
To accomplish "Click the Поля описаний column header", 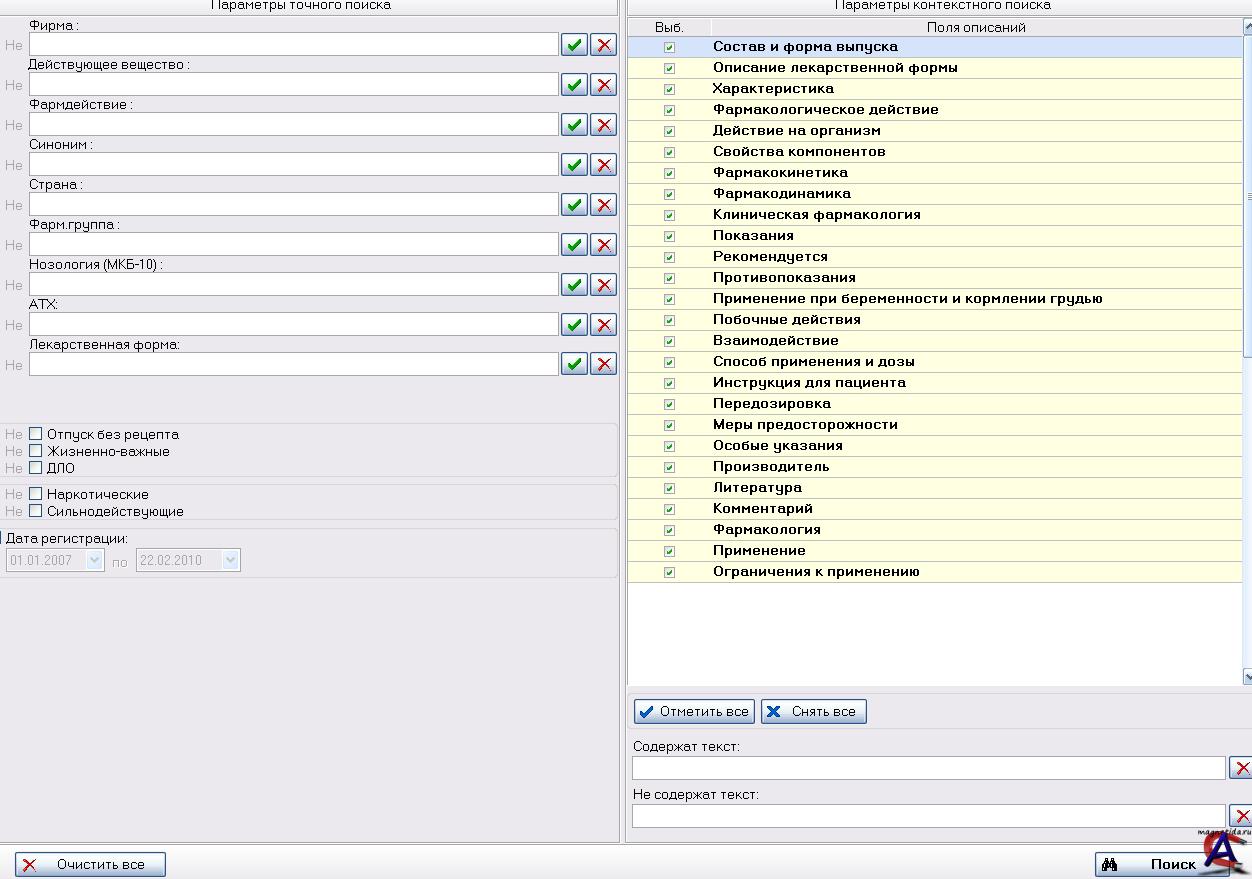I will (975, 27).
